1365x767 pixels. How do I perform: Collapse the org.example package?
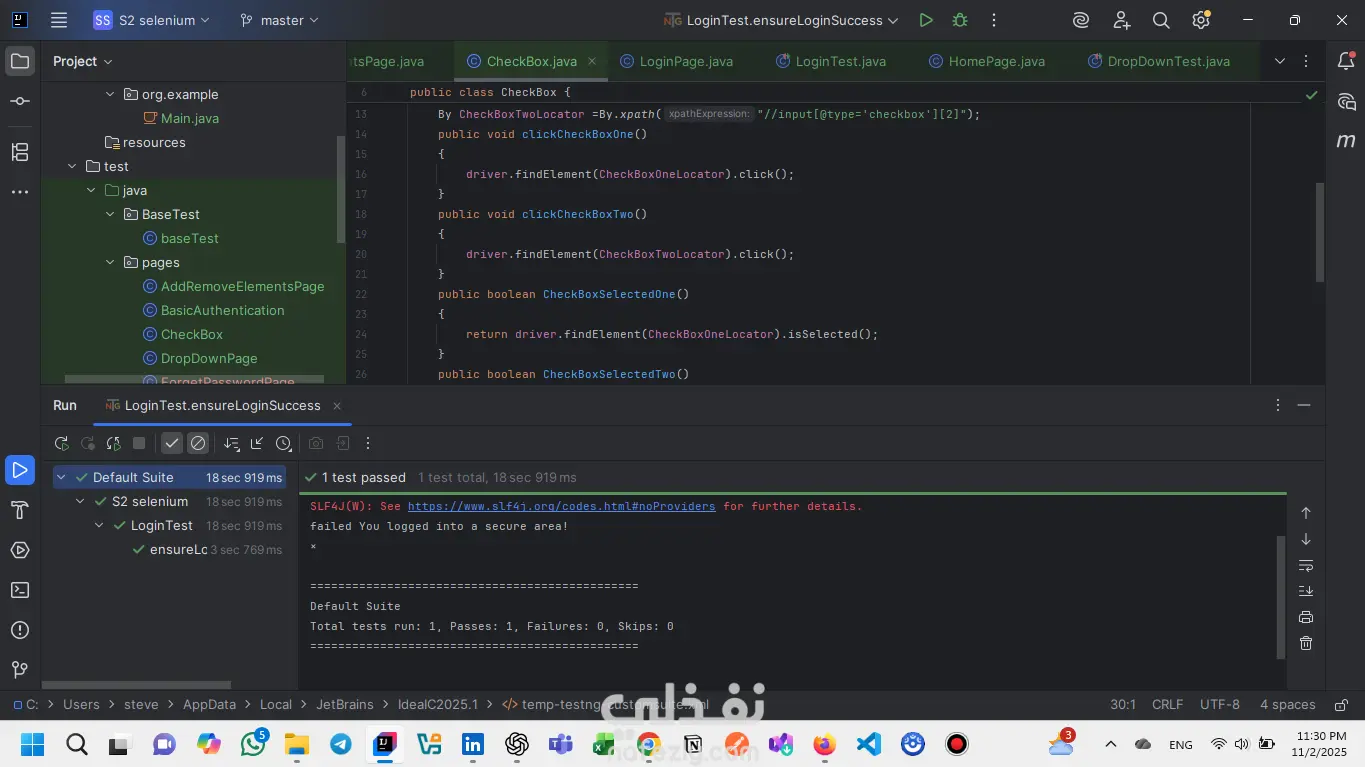point(110,94)
